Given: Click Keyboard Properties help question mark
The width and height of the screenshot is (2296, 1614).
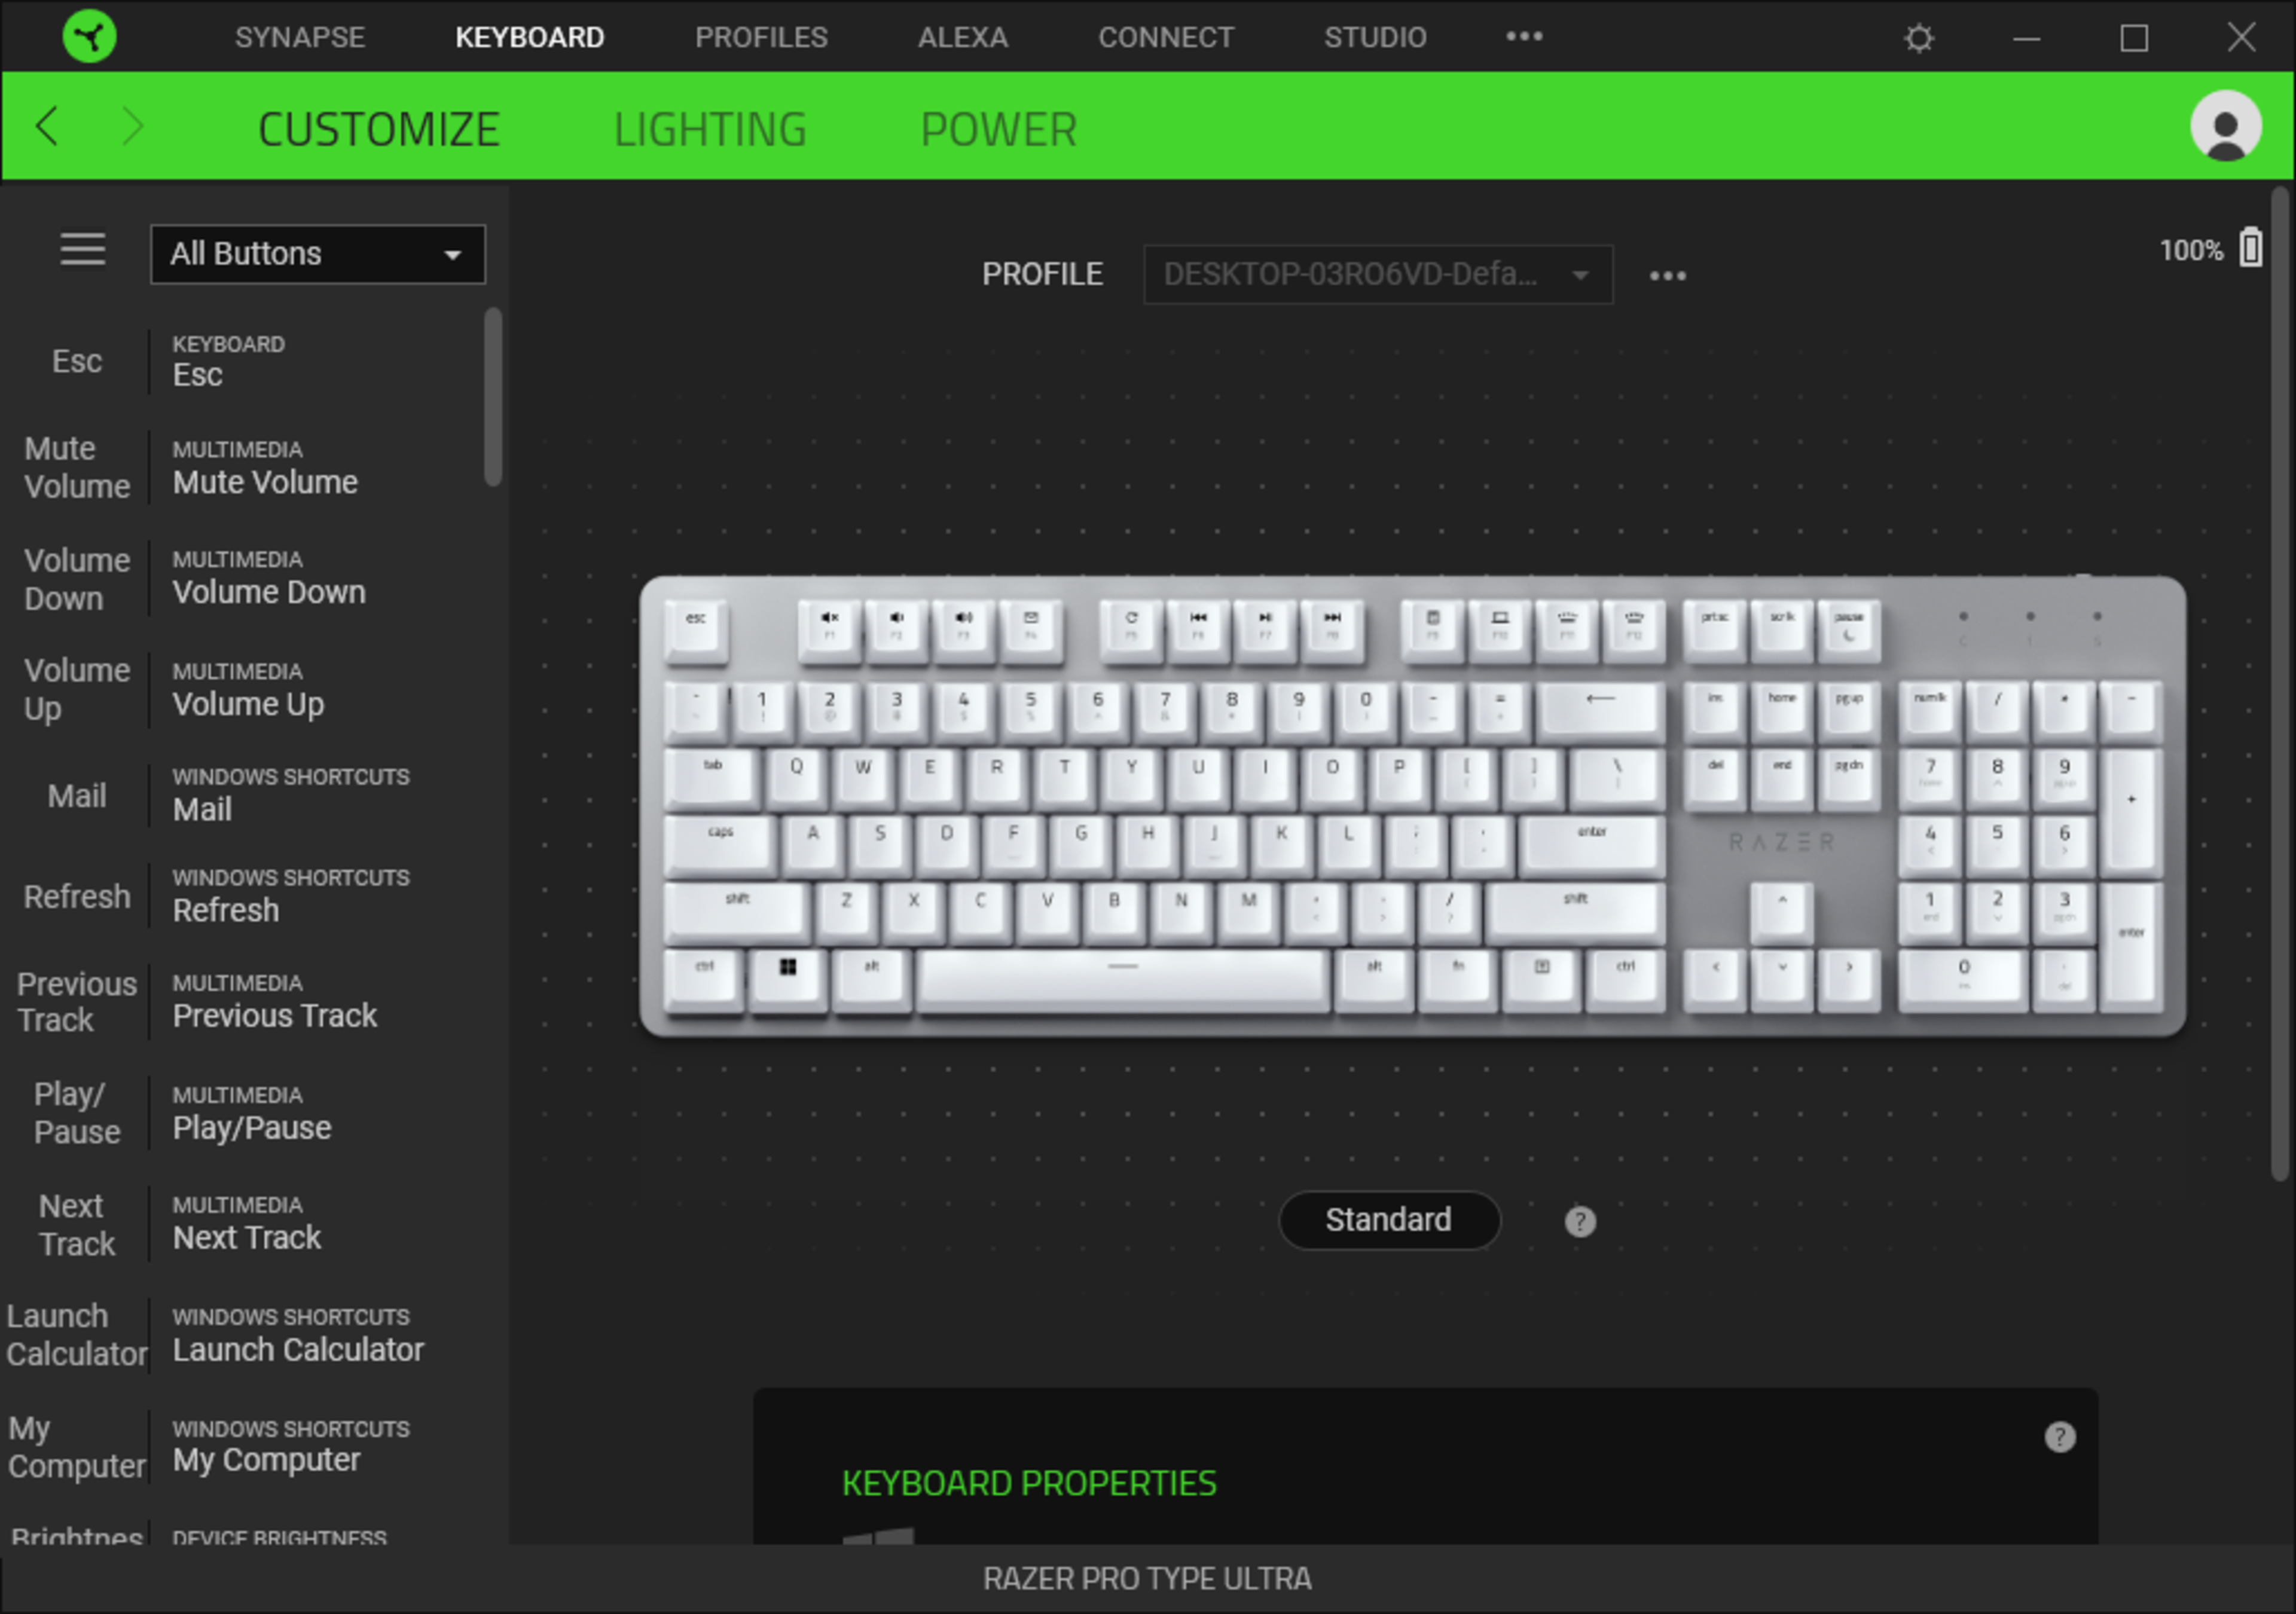Looking at the screenshot, I should click(x=2059, y=1437).
